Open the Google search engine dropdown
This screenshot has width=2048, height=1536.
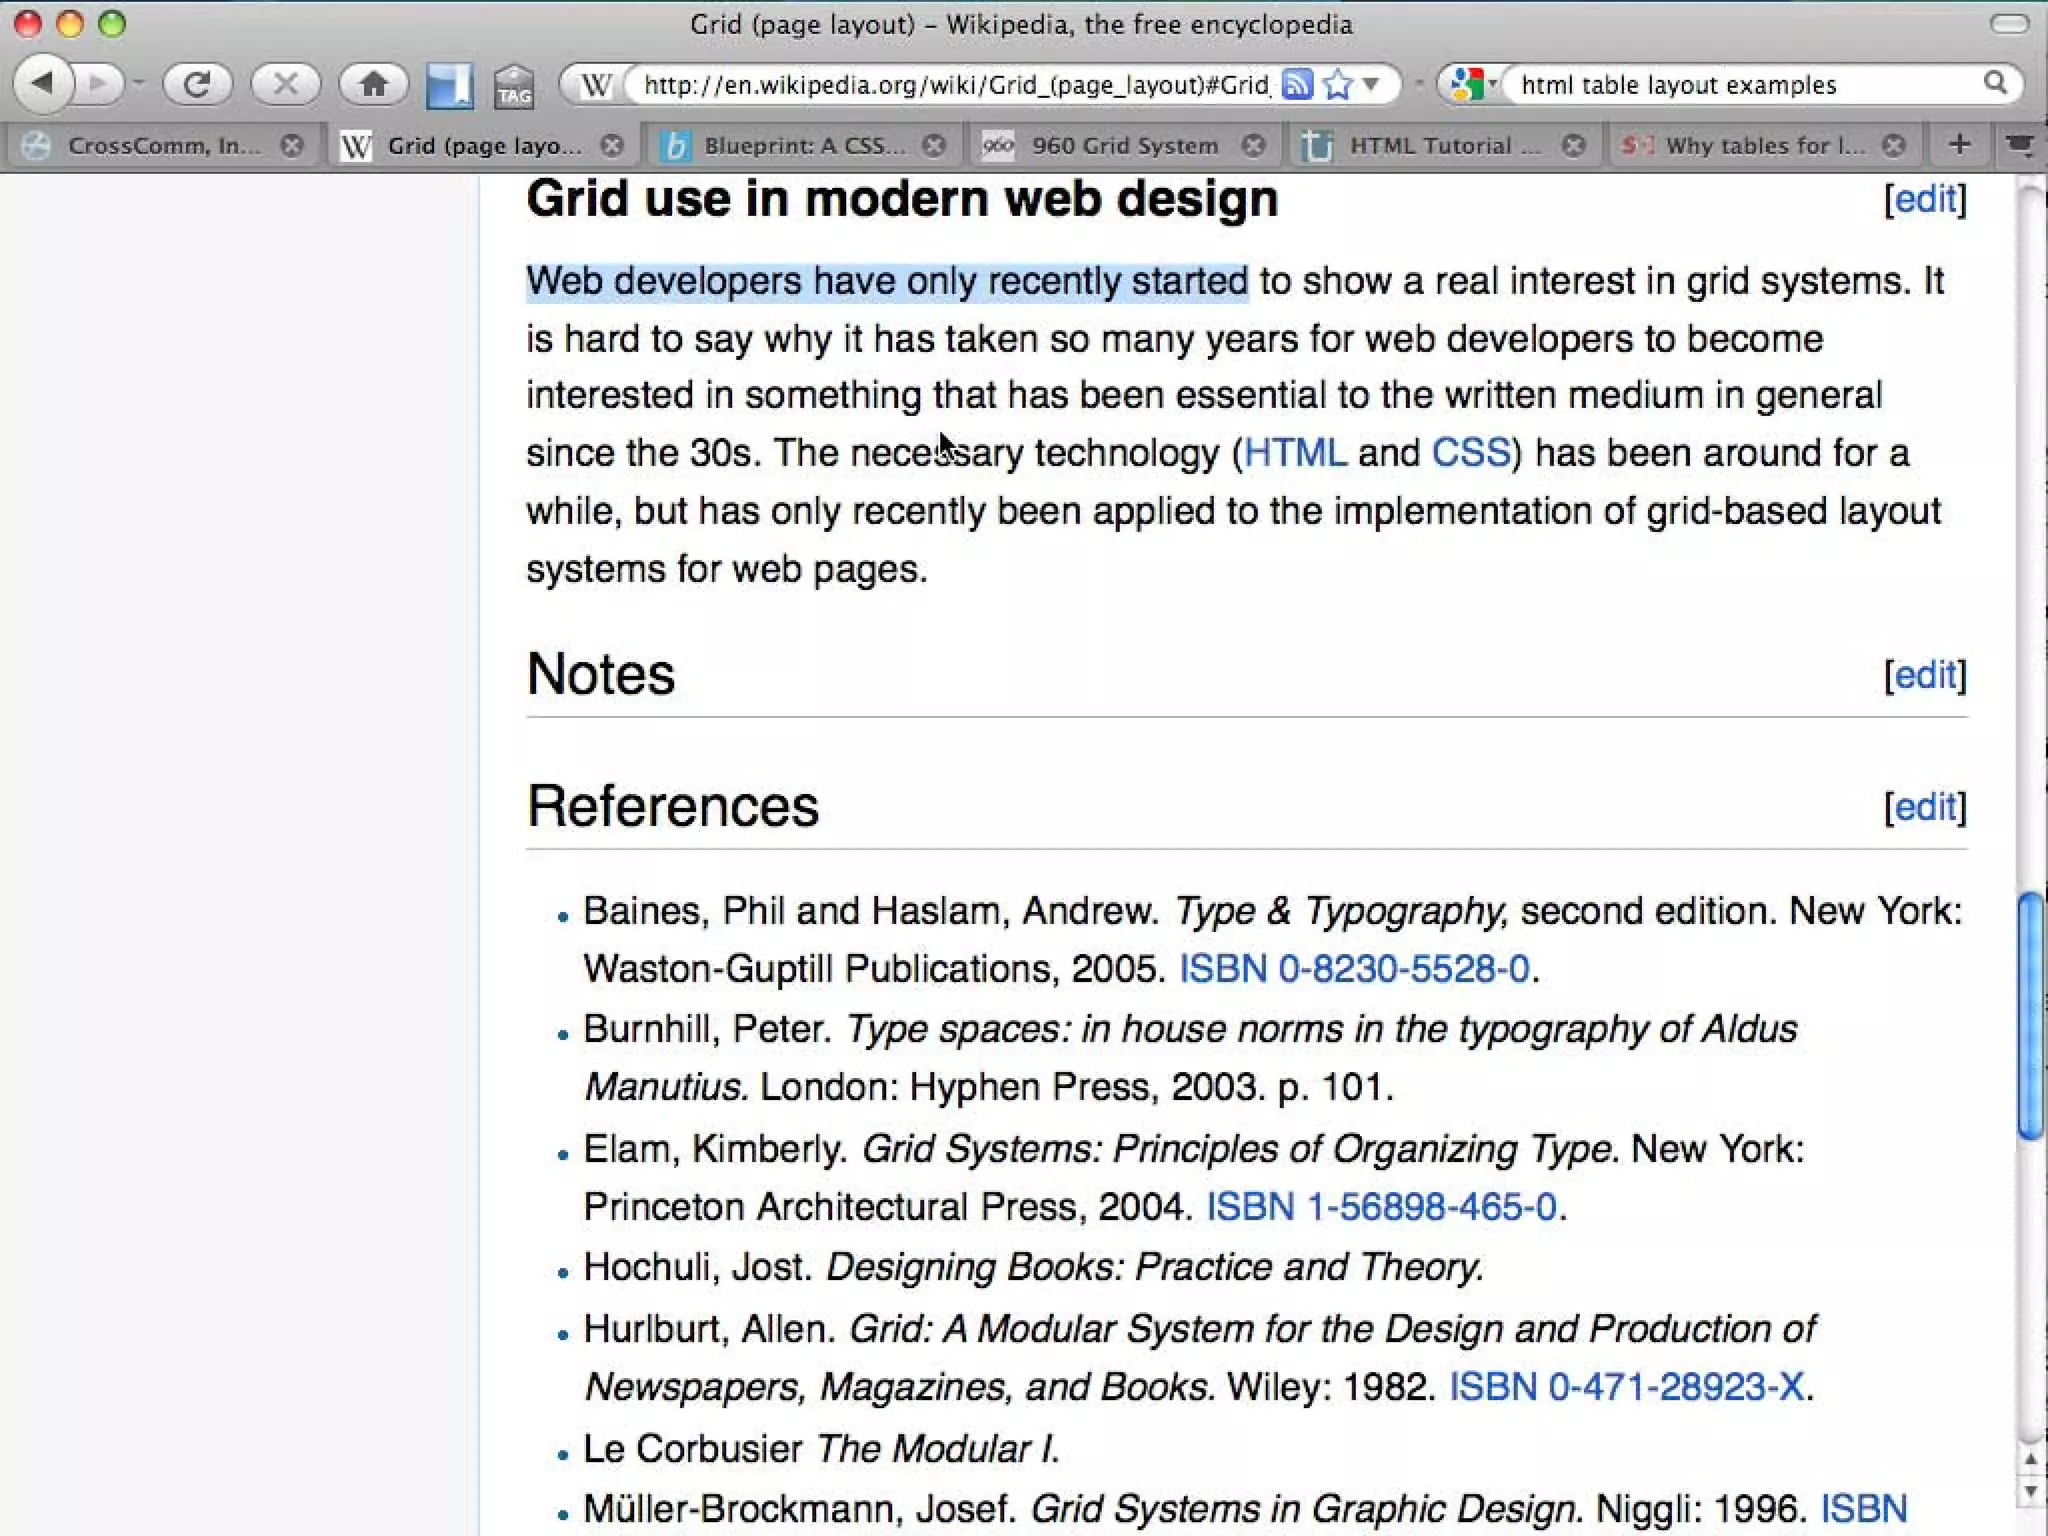[1472, 85]
